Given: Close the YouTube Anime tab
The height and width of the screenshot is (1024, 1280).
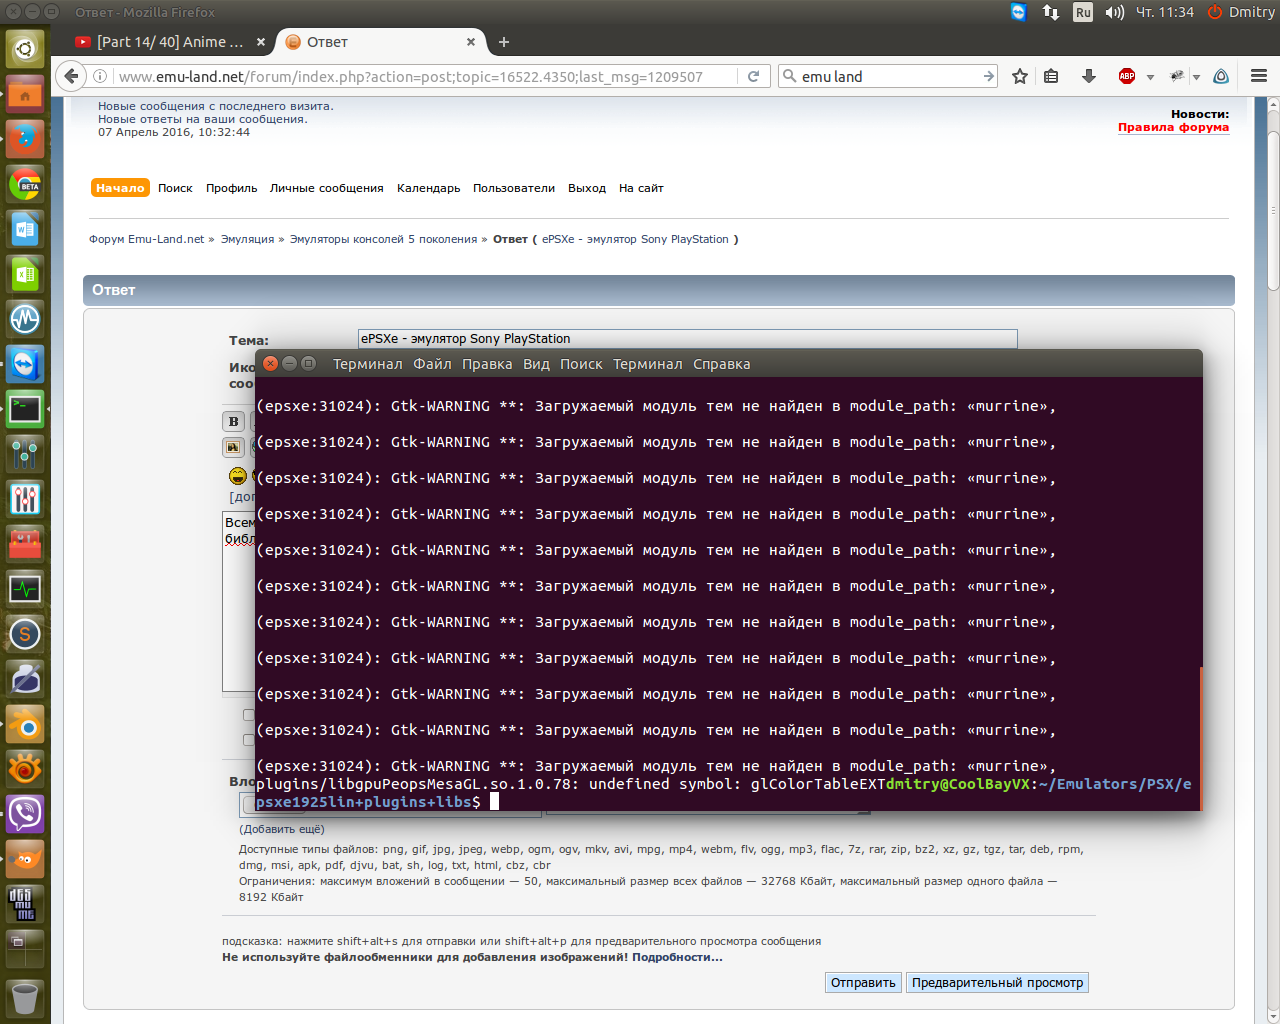Looking at the screenshot, I should click(261, 42).
